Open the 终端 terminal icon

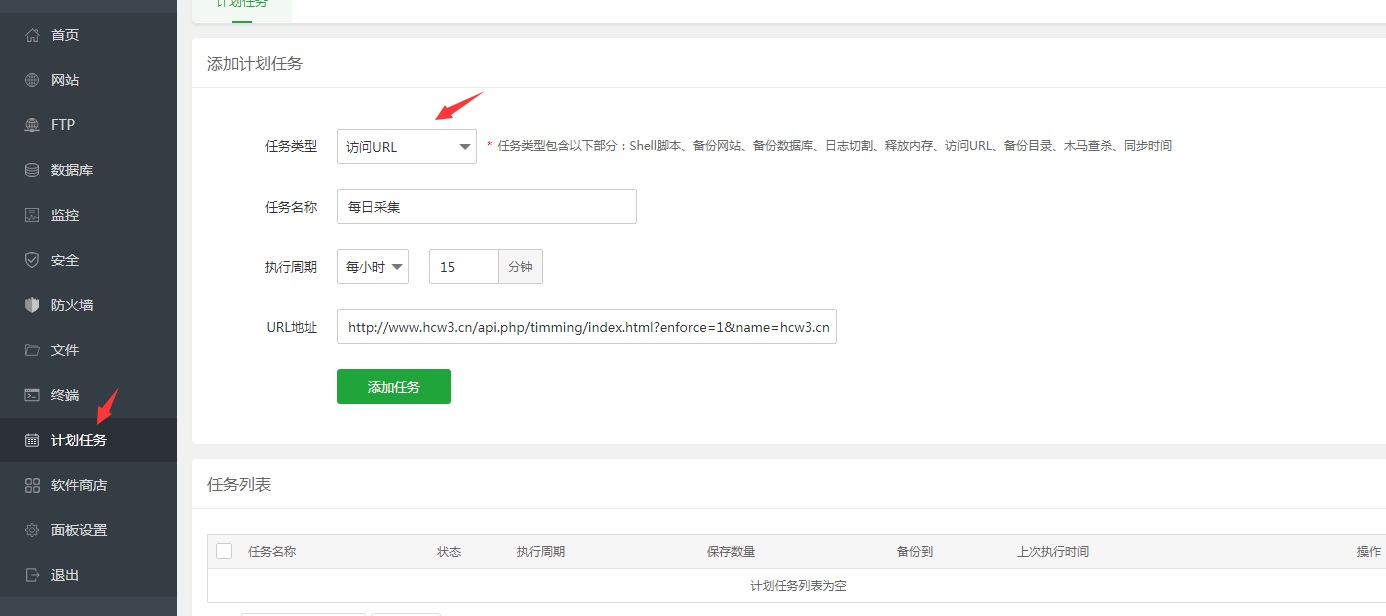[33, 394]
